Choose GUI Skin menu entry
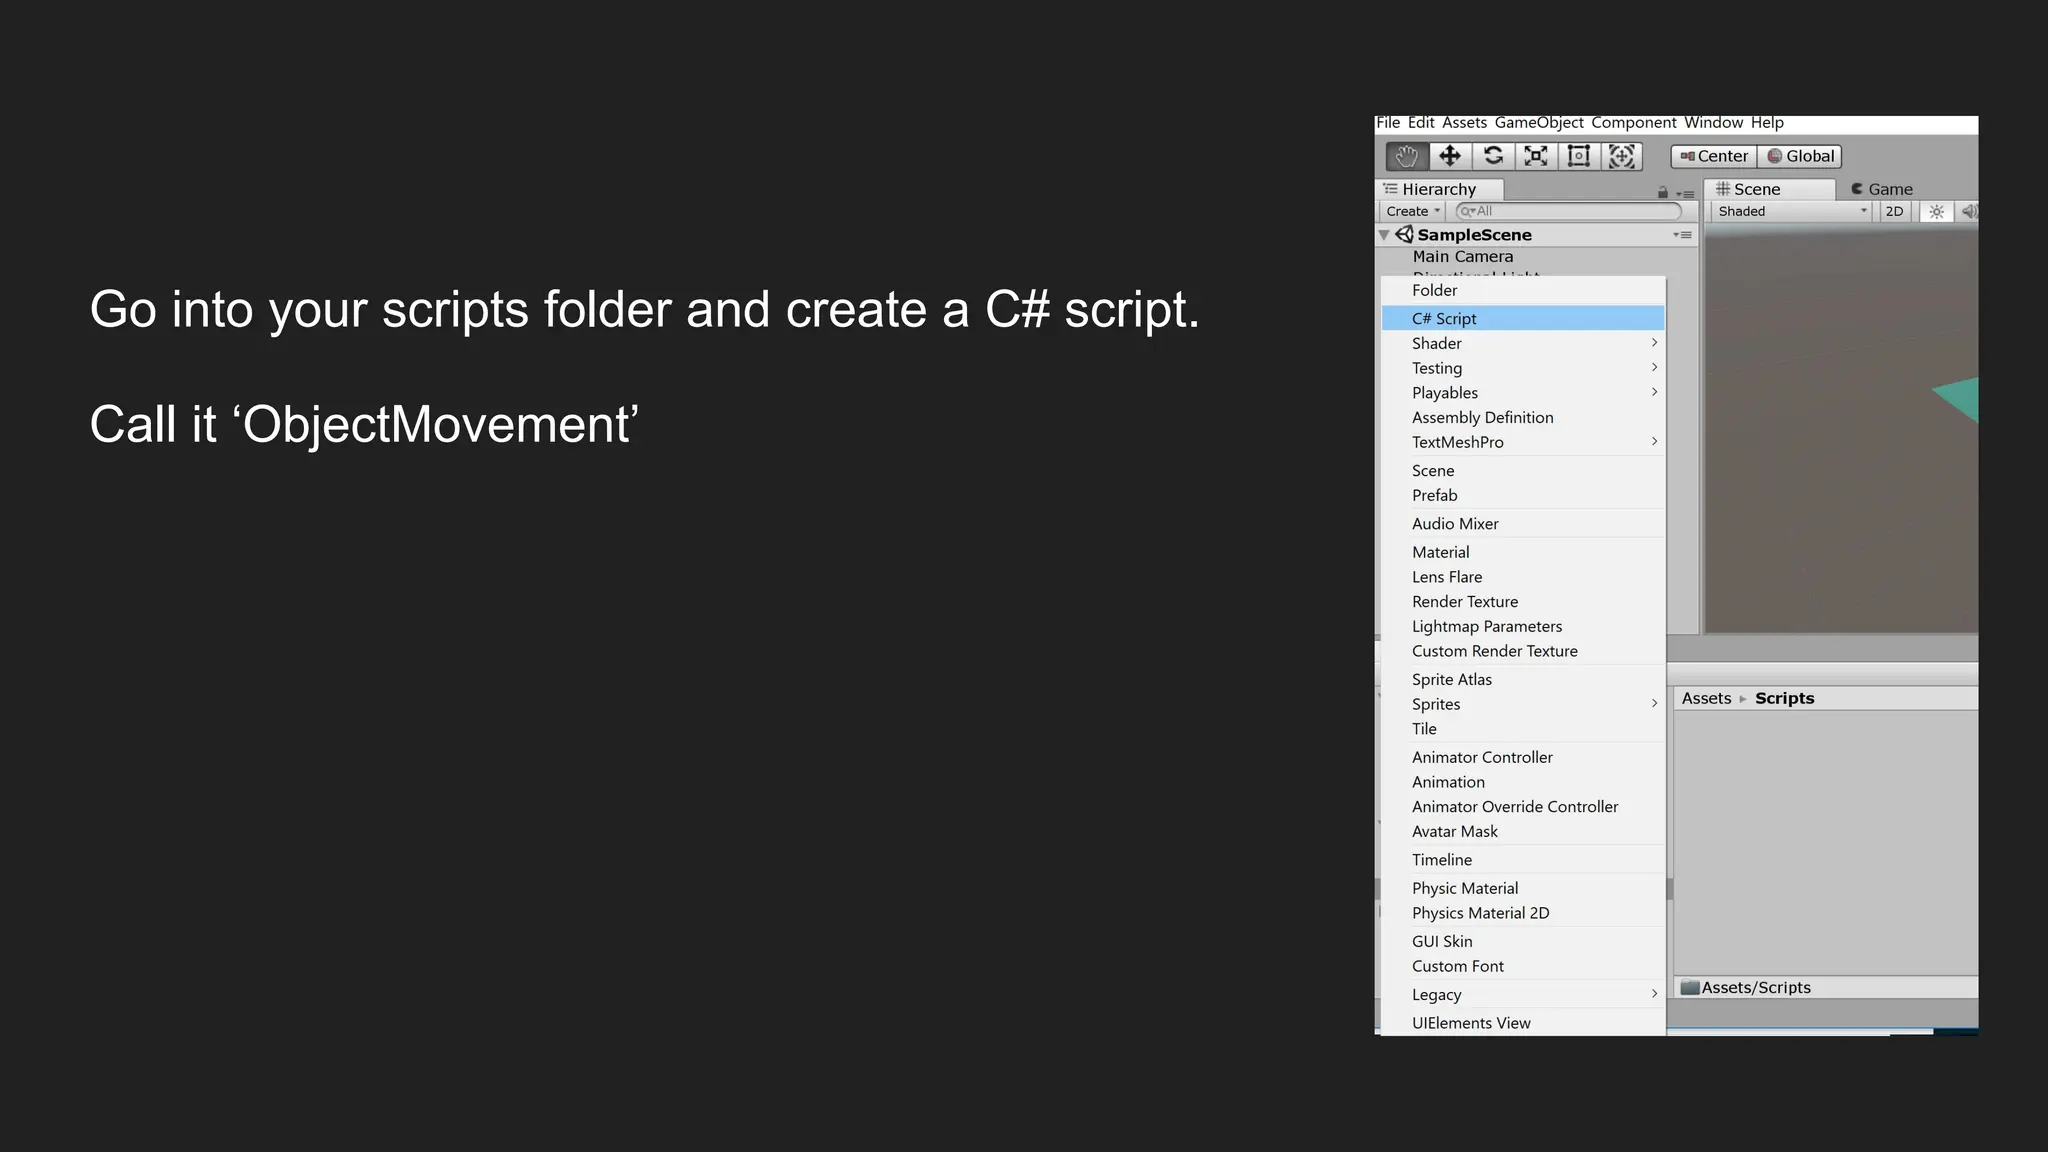This screenshot has width=2048, height=1152. [x=1523, y=942]
